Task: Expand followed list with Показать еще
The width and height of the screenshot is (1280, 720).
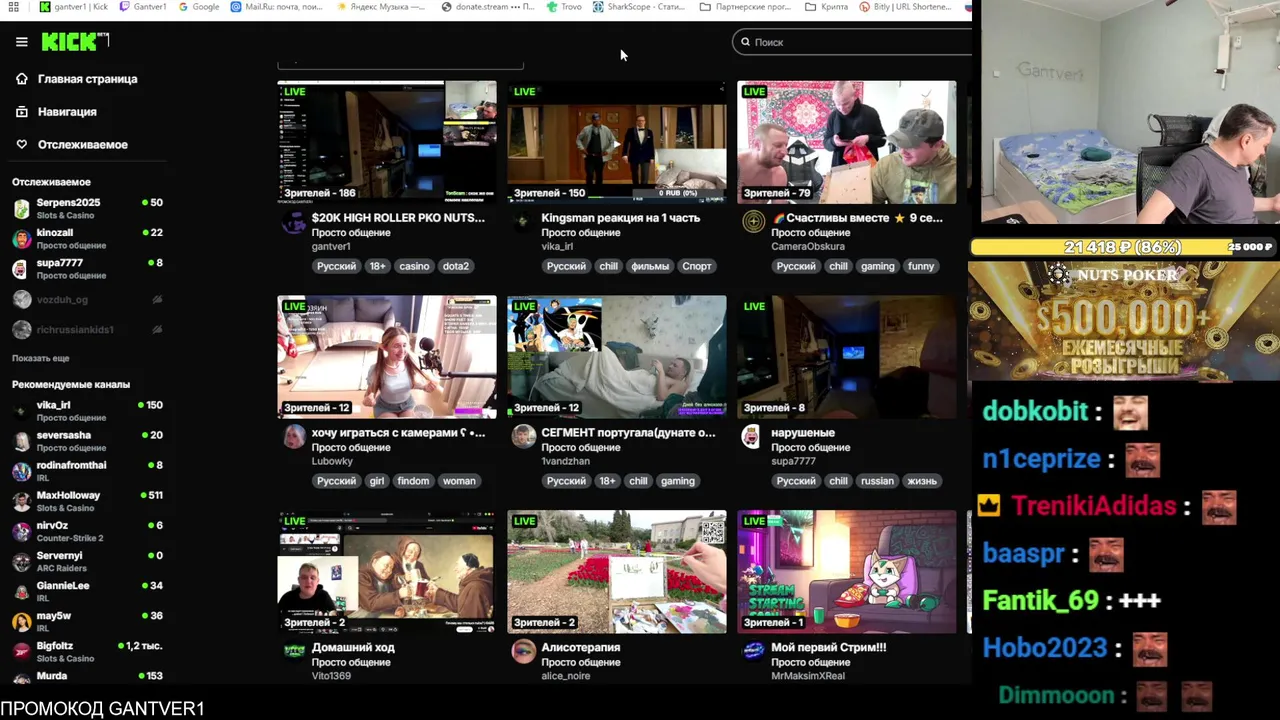Action: click(x=41, y=358)
